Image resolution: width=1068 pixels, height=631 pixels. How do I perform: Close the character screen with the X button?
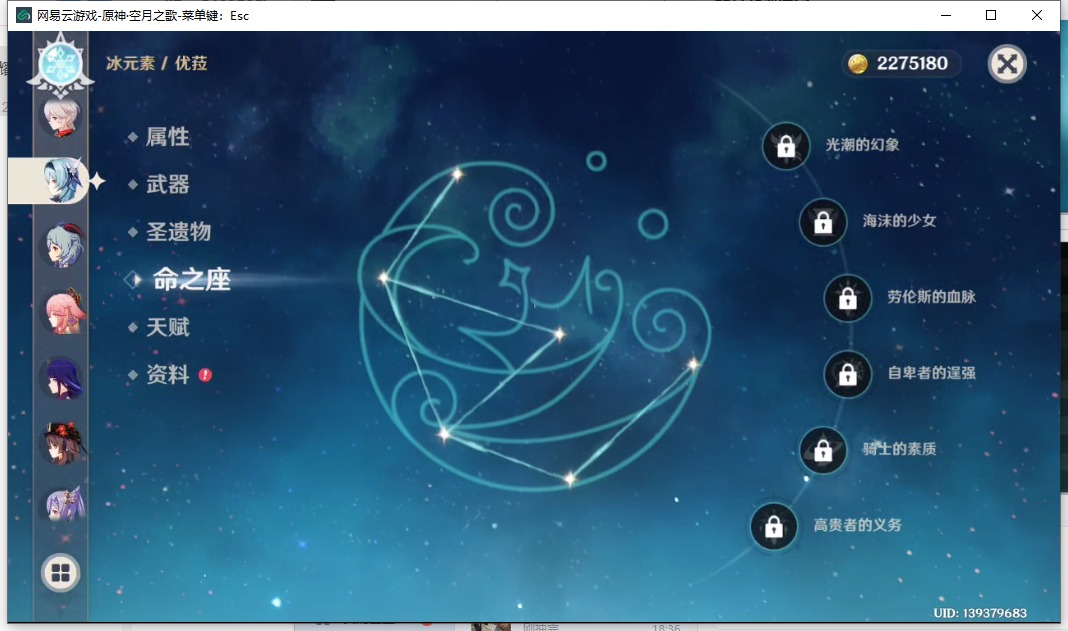(x=1007, y=64)
